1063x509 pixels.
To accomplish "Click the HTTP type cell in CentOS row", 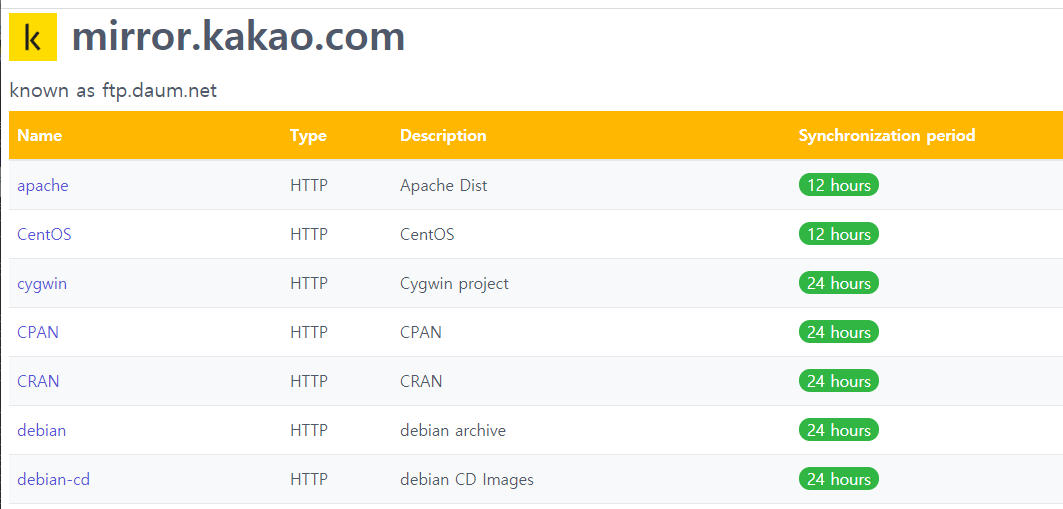I will click(309, 235).
